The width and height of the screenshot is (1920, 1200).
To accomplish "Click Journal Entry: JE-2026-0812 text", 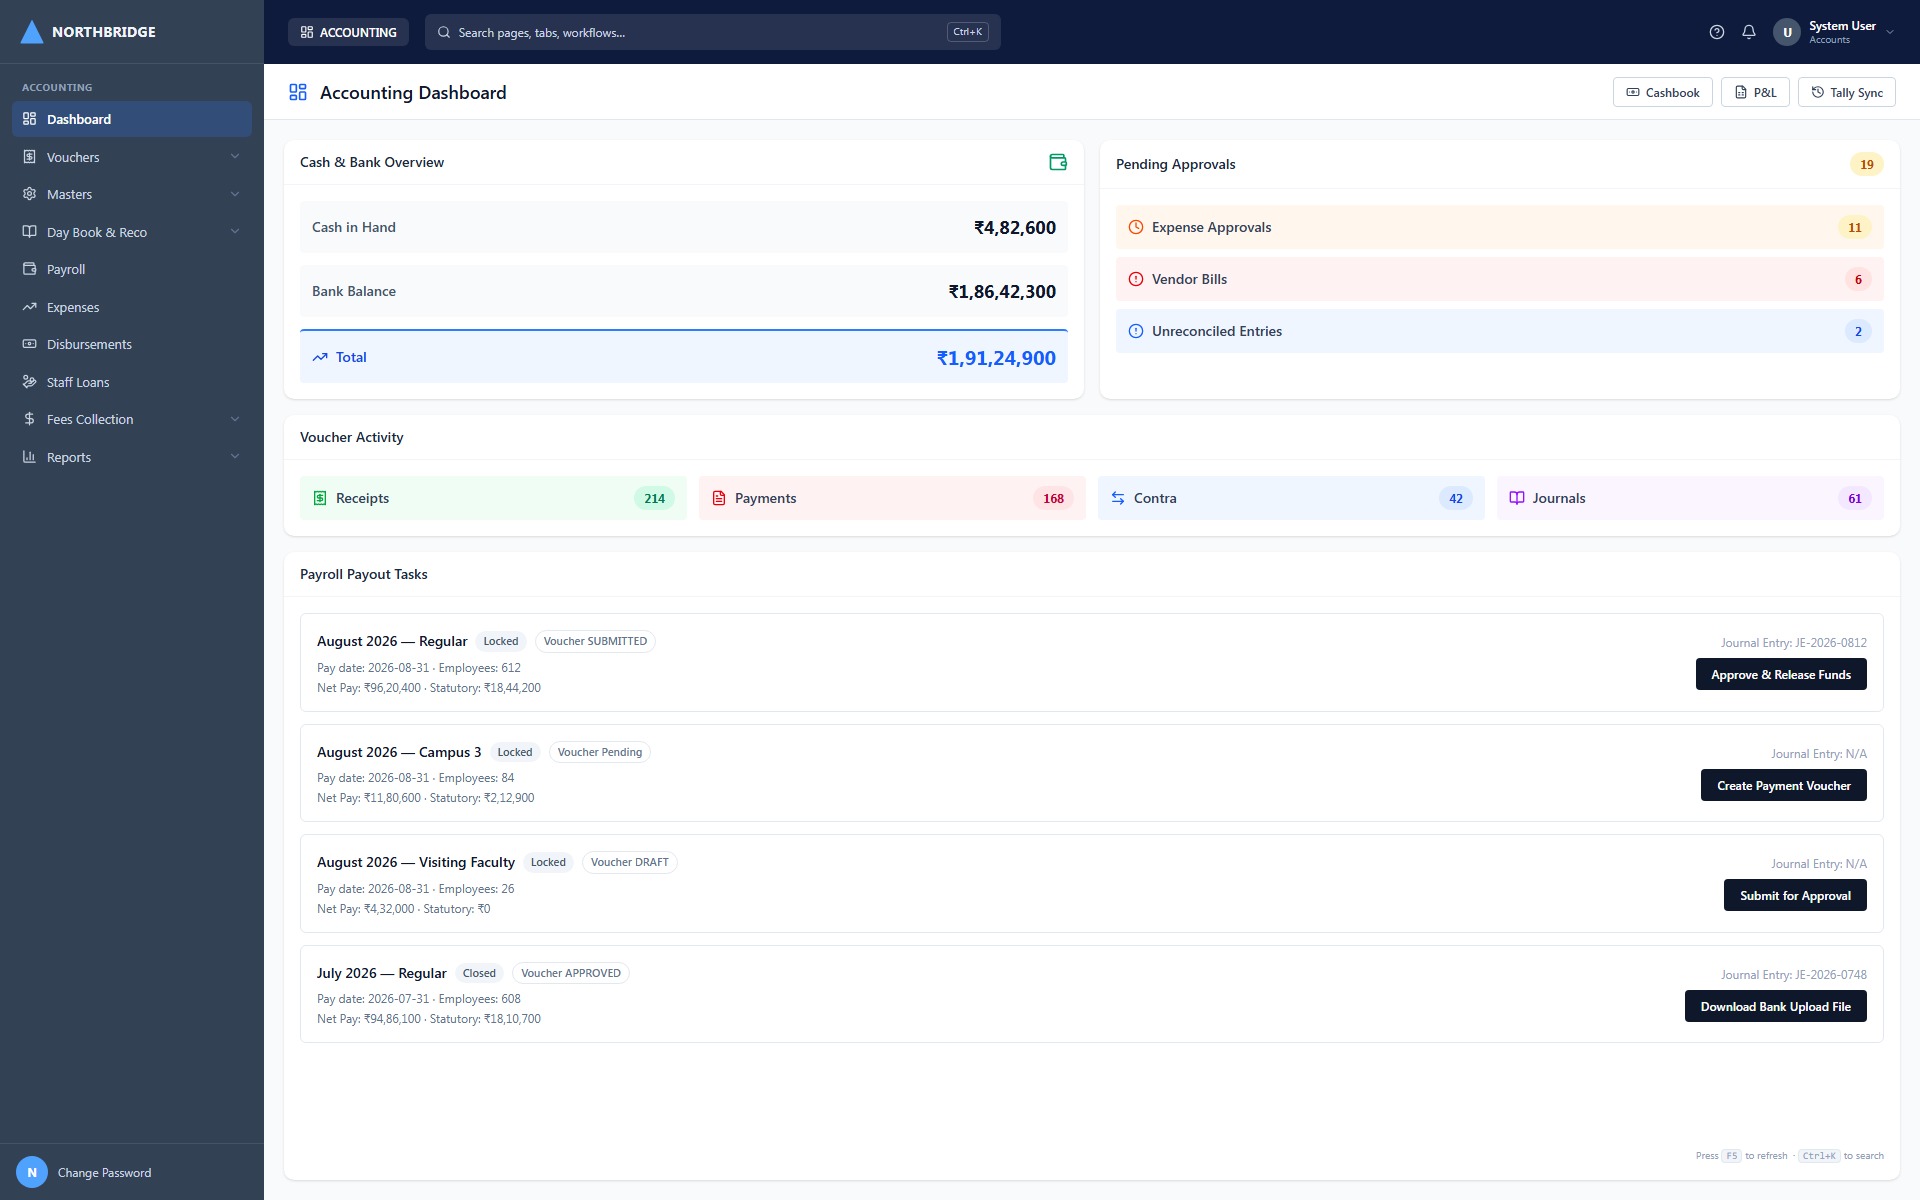I will 1794,643.
